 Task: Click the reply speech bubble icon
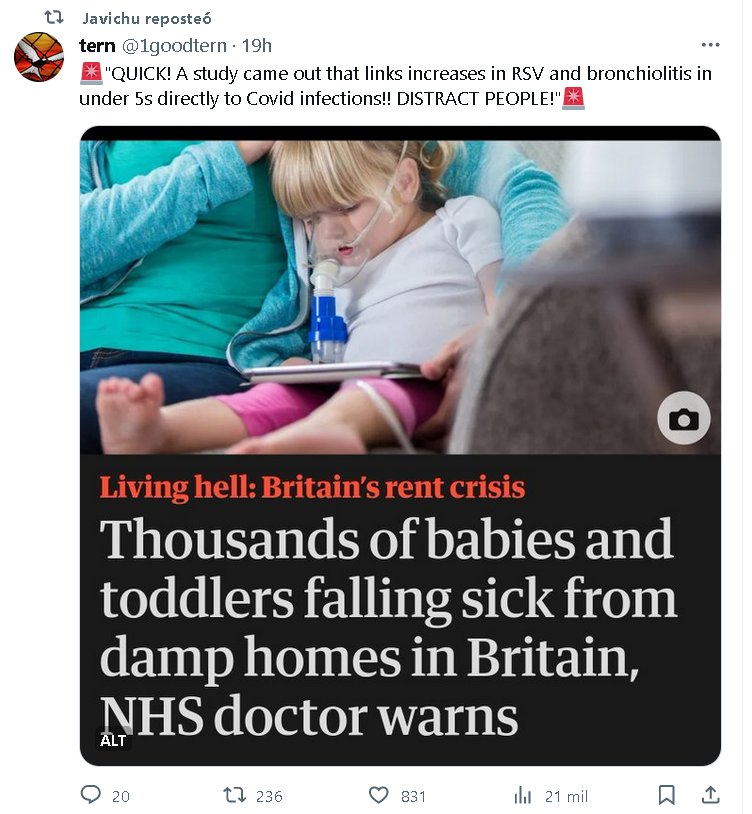[x=91, y=795]
